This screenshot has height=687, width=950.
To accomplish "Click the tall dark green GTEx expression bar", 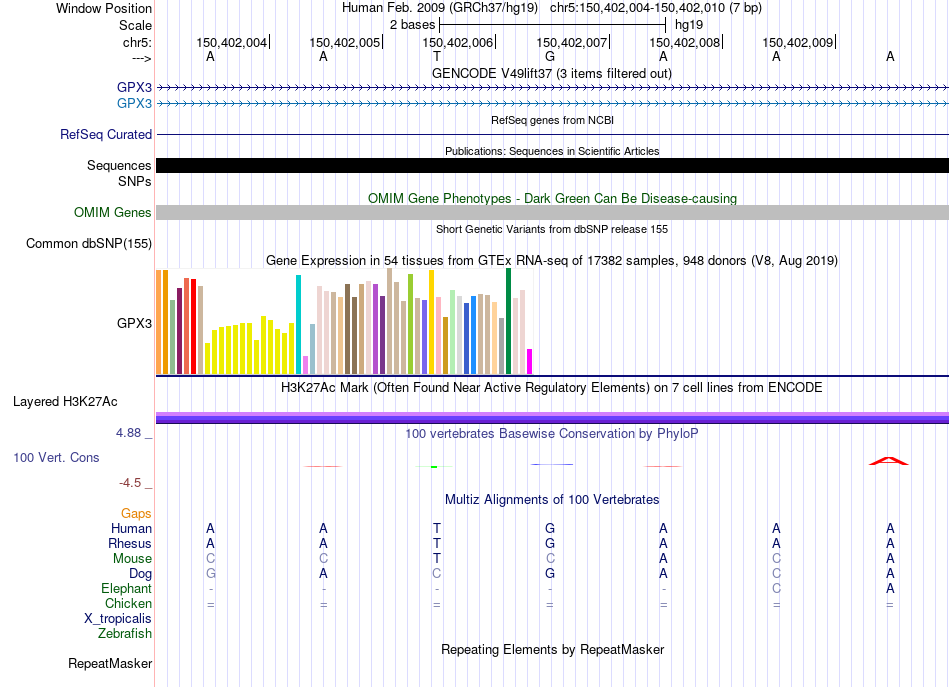I will point(508,321).
